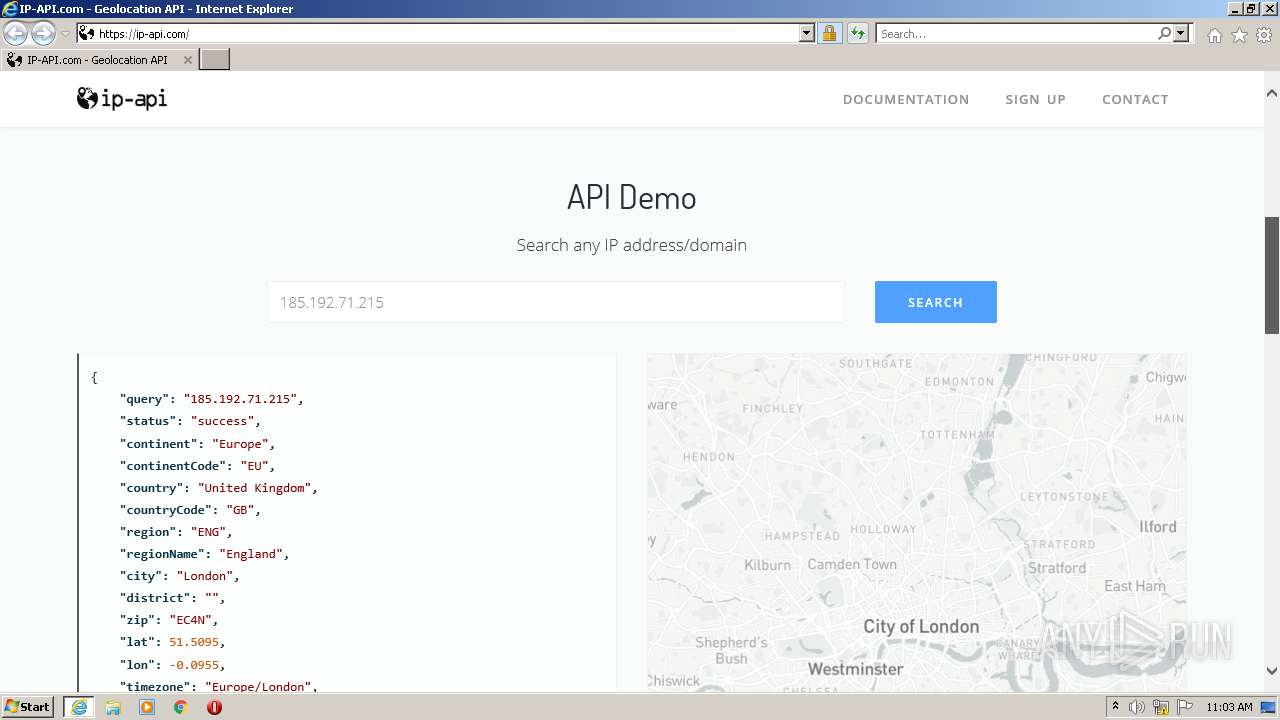This screenshot has width=1280, height=720.
Task: Open the recent pages dropdown arrow
Action: pyautogui.click(x=65, y=34)
